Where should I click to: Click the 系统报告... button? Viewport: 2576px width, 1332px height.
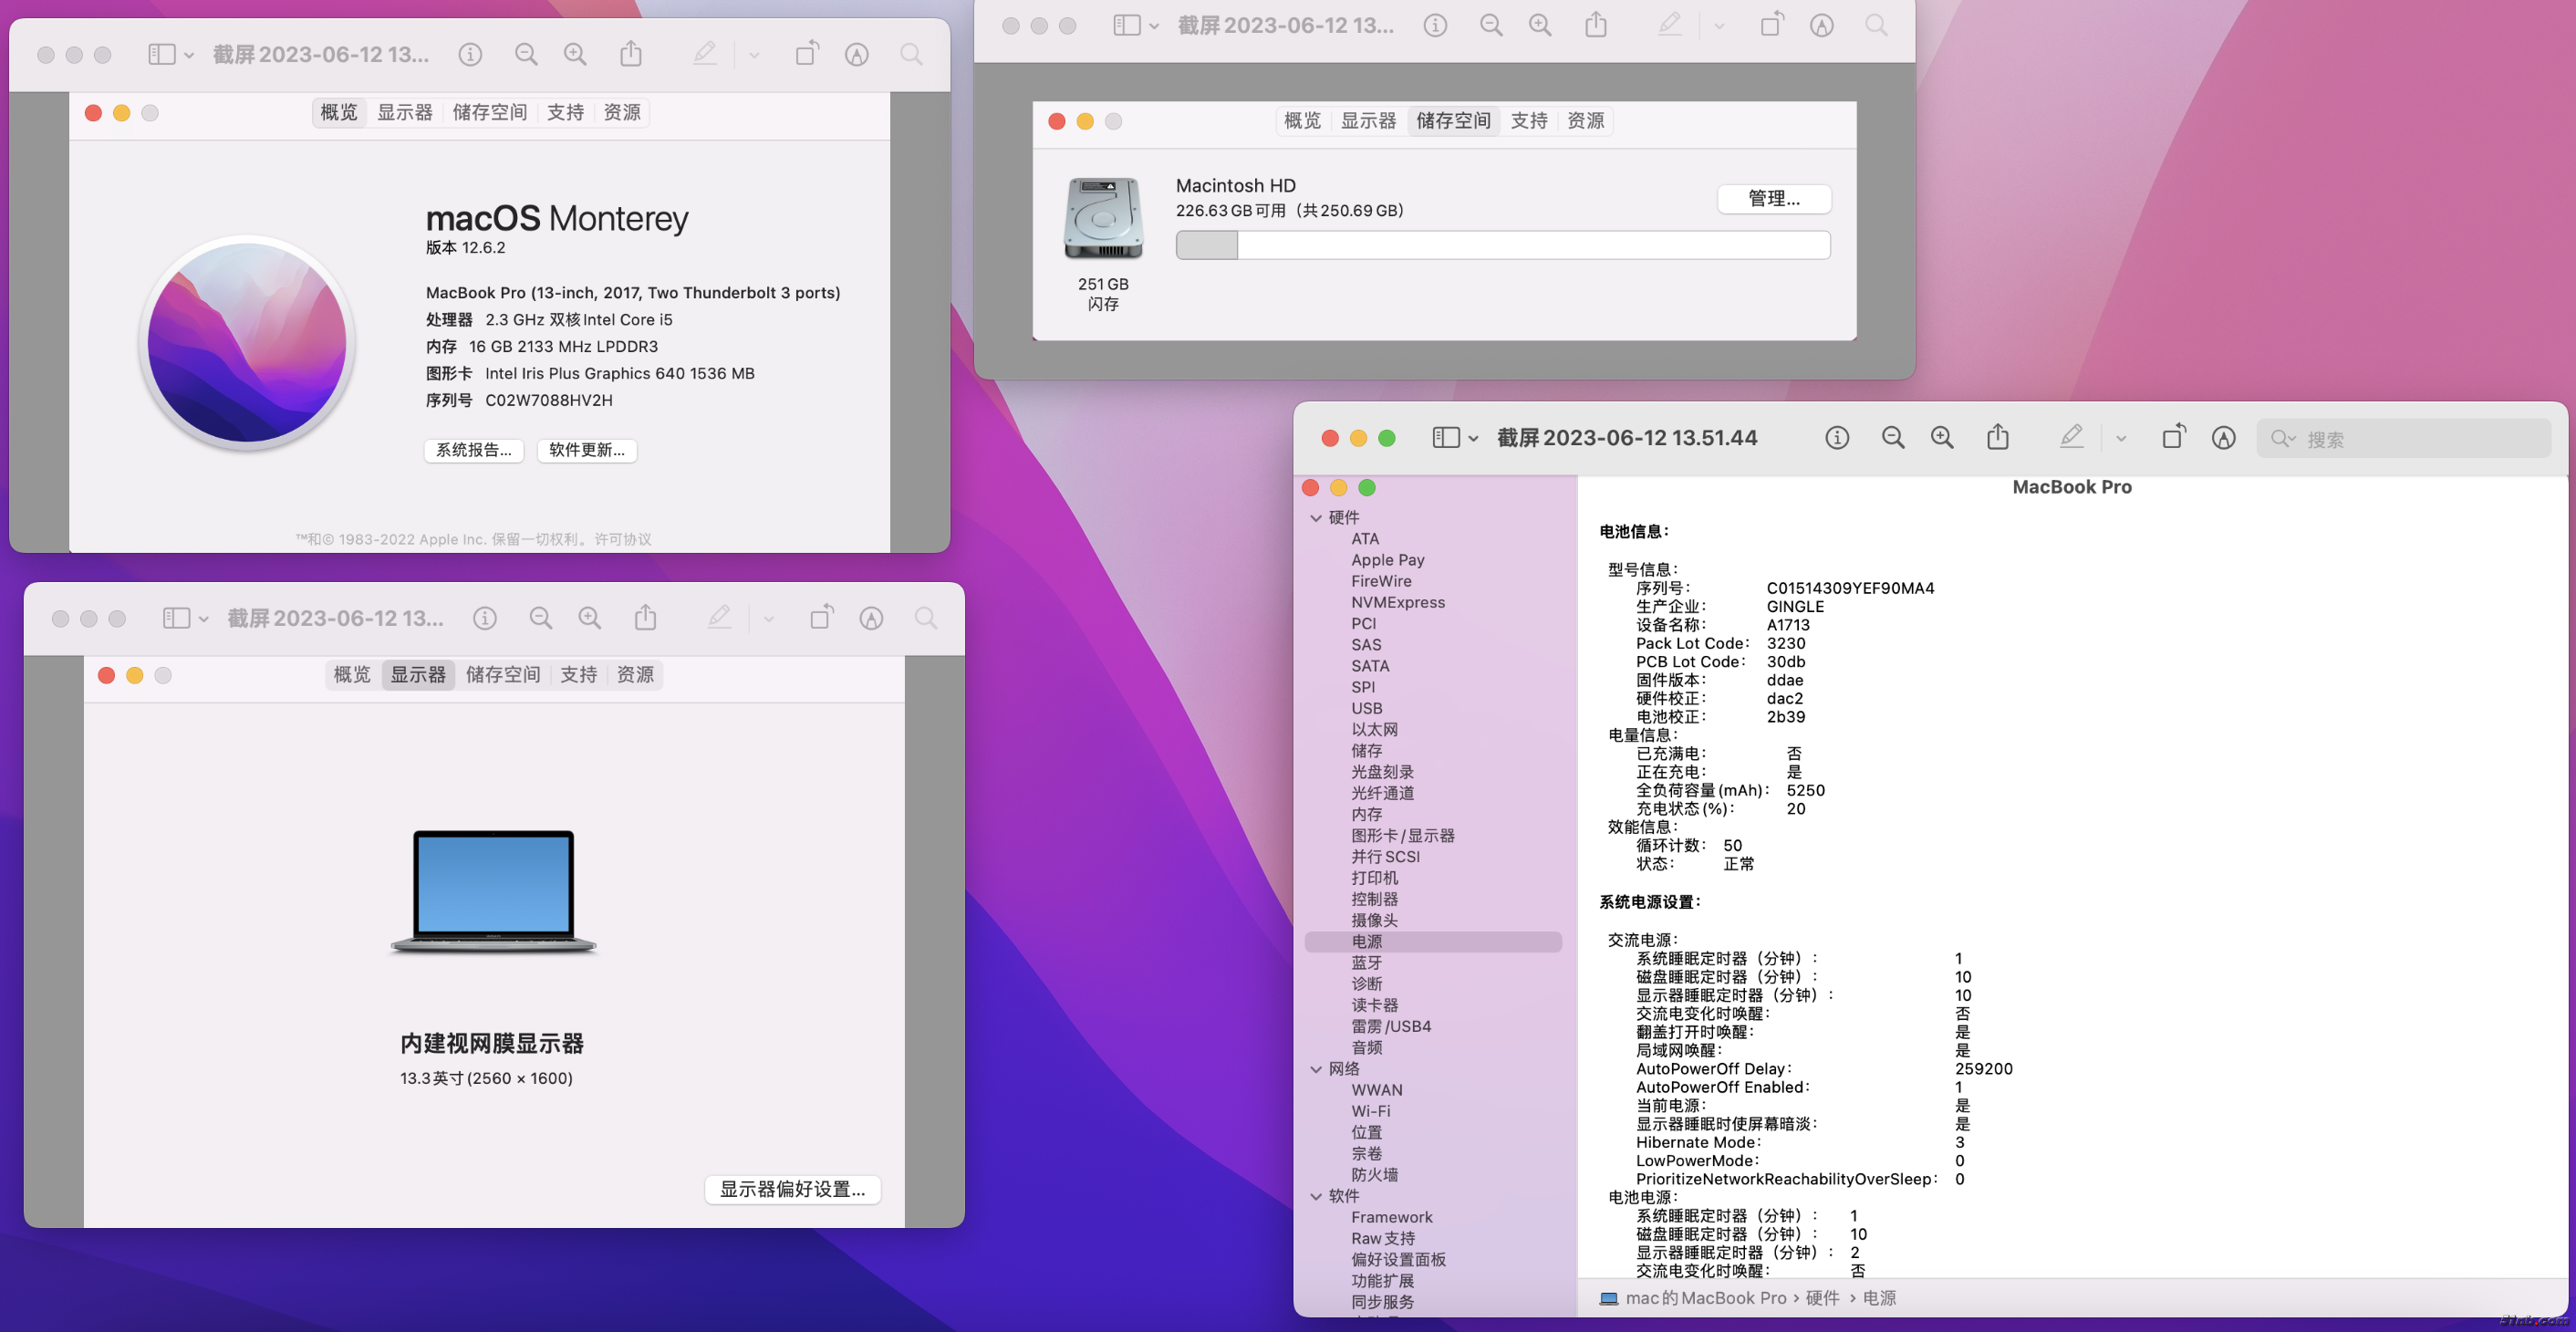[474, 450]
